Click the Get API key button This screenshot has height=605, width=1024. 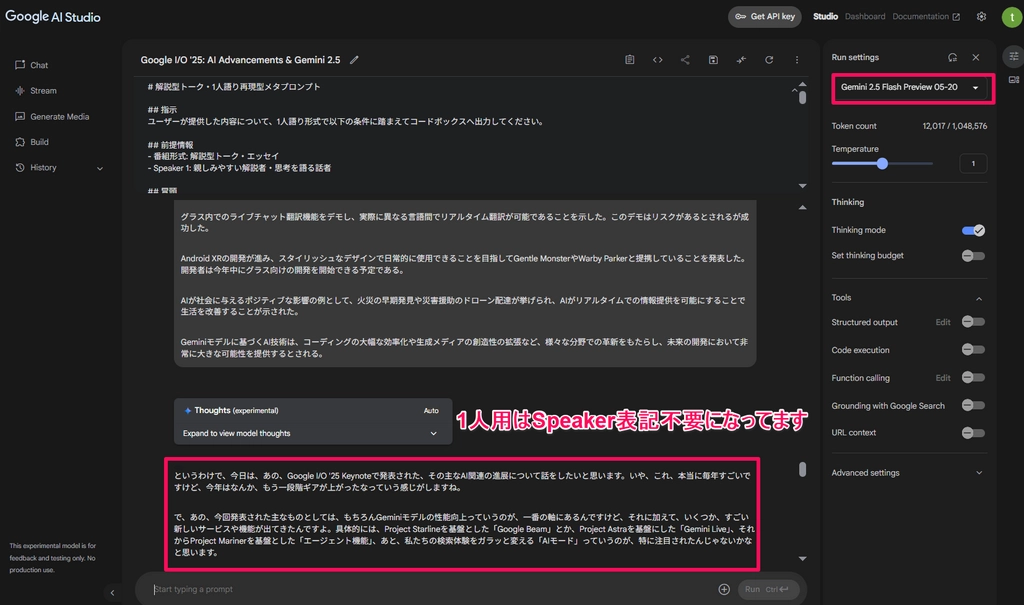click(765, 17)
